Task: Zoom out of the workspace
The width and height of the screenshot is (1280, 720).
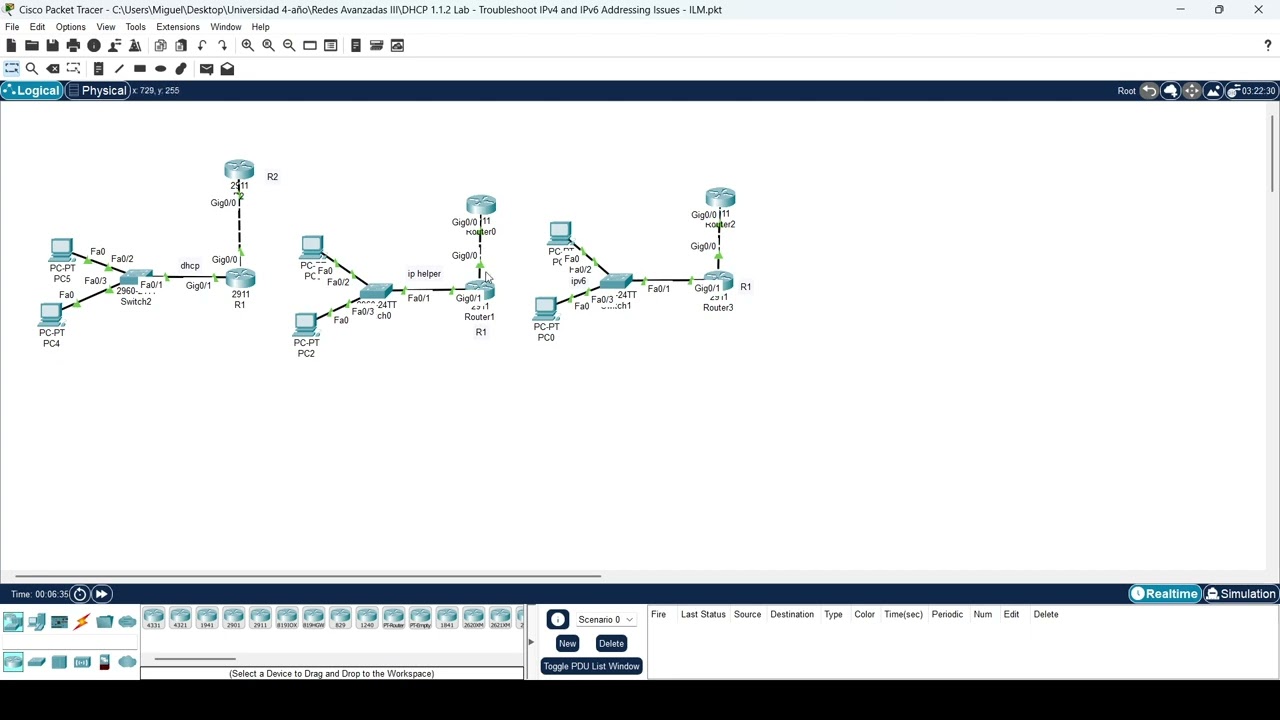Action: (x=289, y=45)
